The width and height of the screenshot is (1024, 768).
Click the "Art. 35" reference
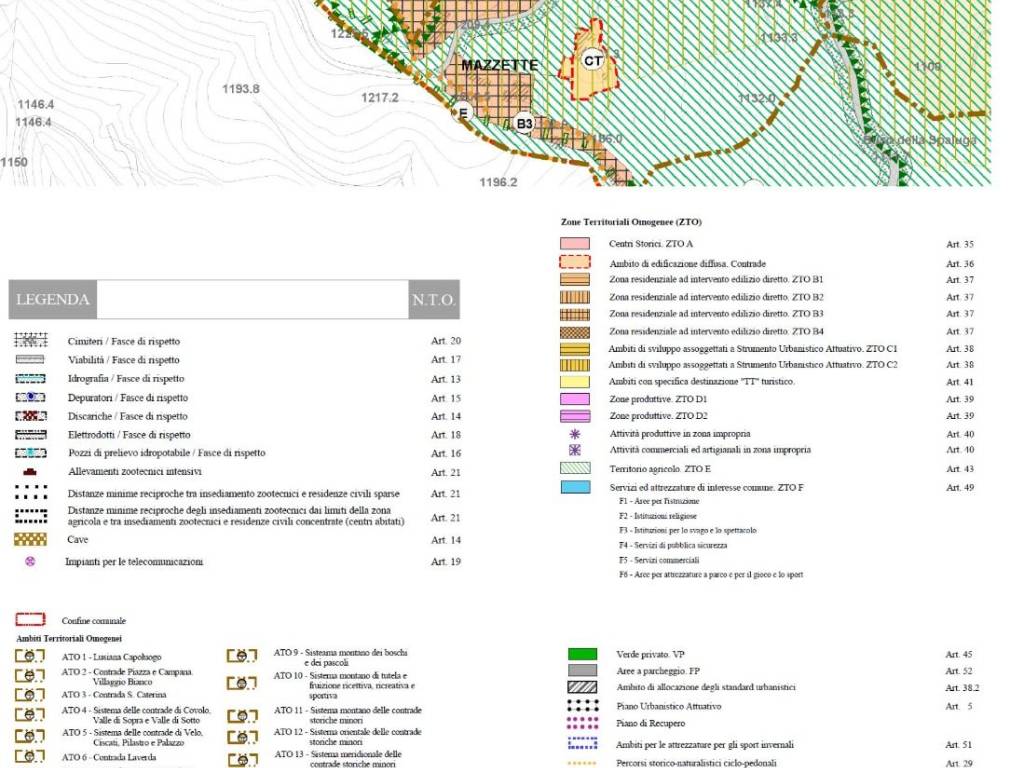pyautogui.click(x=959, y=244)
